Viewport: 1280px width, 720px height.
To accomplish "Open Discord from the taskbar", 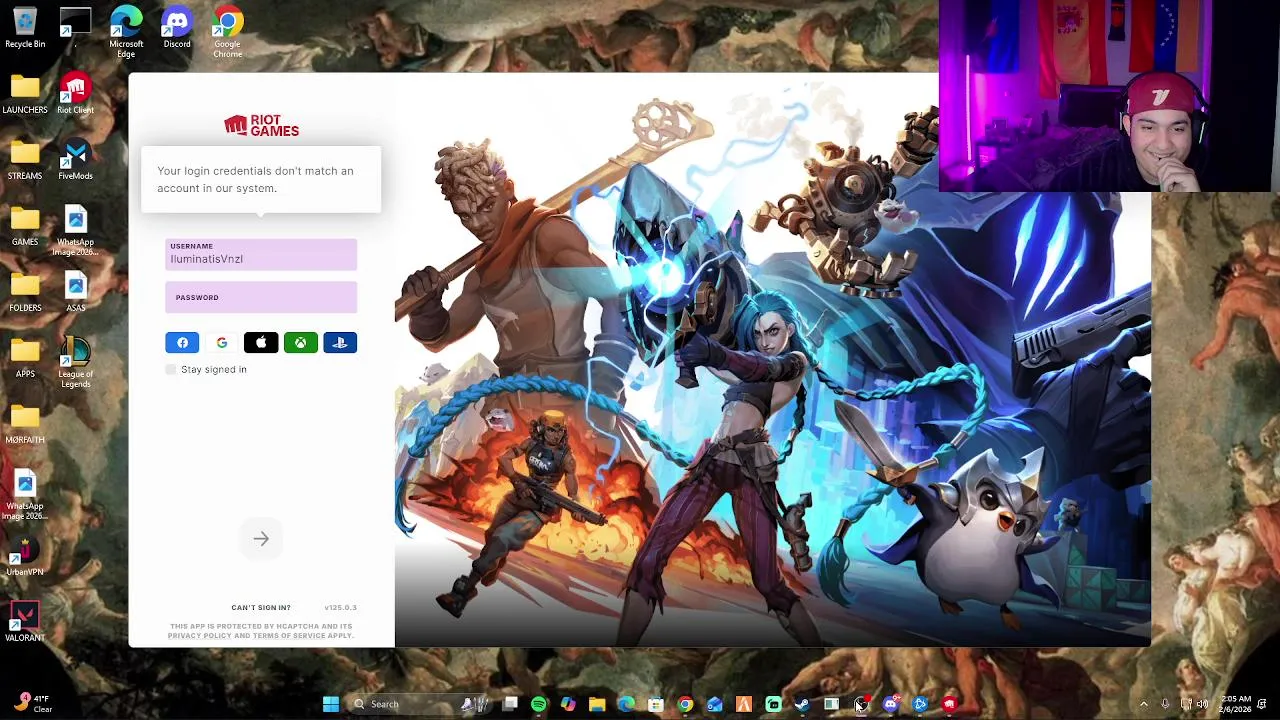I will (890, 704).
